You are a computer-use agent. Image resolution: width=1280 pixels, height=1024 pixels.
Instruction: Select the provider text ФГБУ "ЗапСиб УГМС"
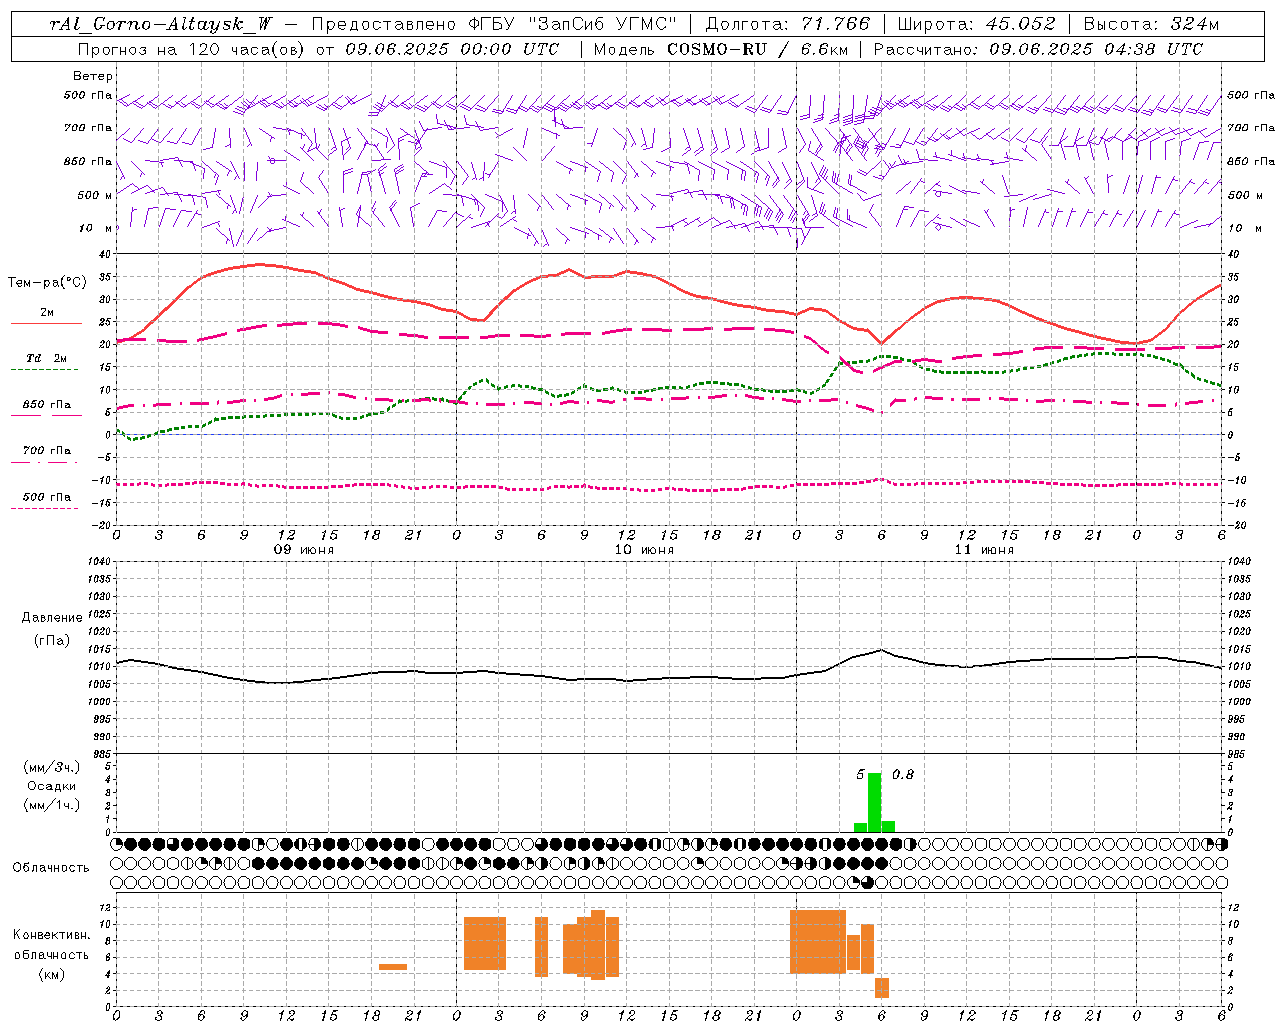pyautogui.click(x=572, y=24)
